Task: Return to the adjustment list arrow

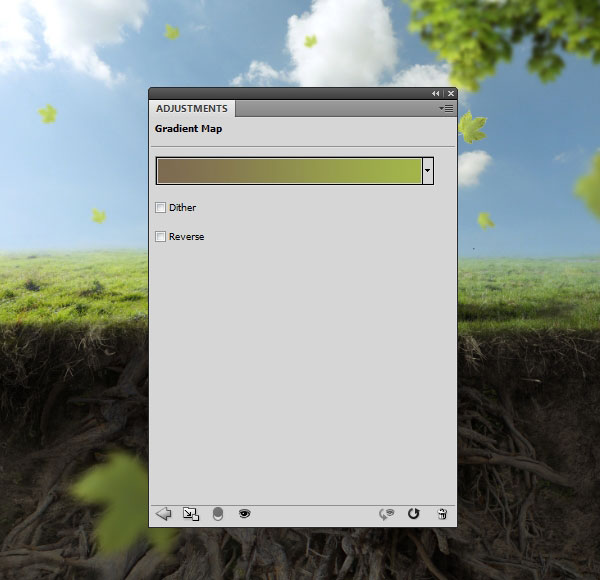Action: point(164,514)
